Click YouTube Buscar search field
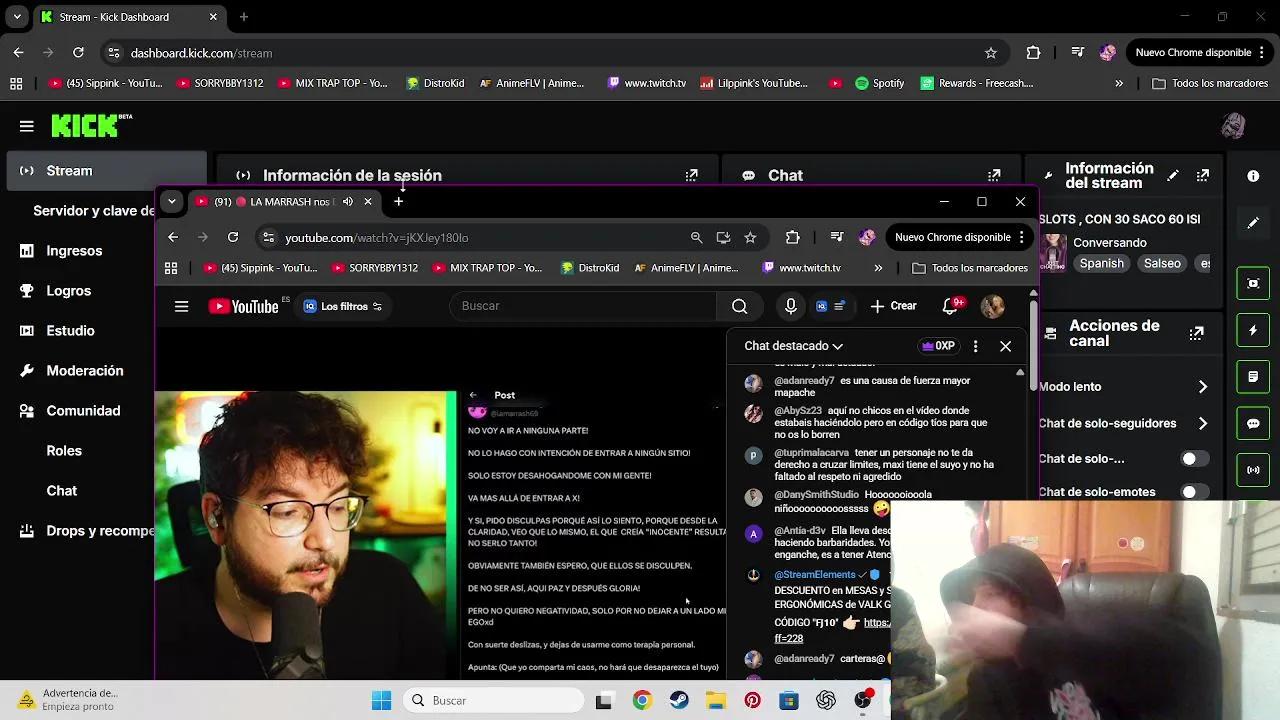Image resolution: width=1280 pixels, height=720 pixels. coord(583,306)
